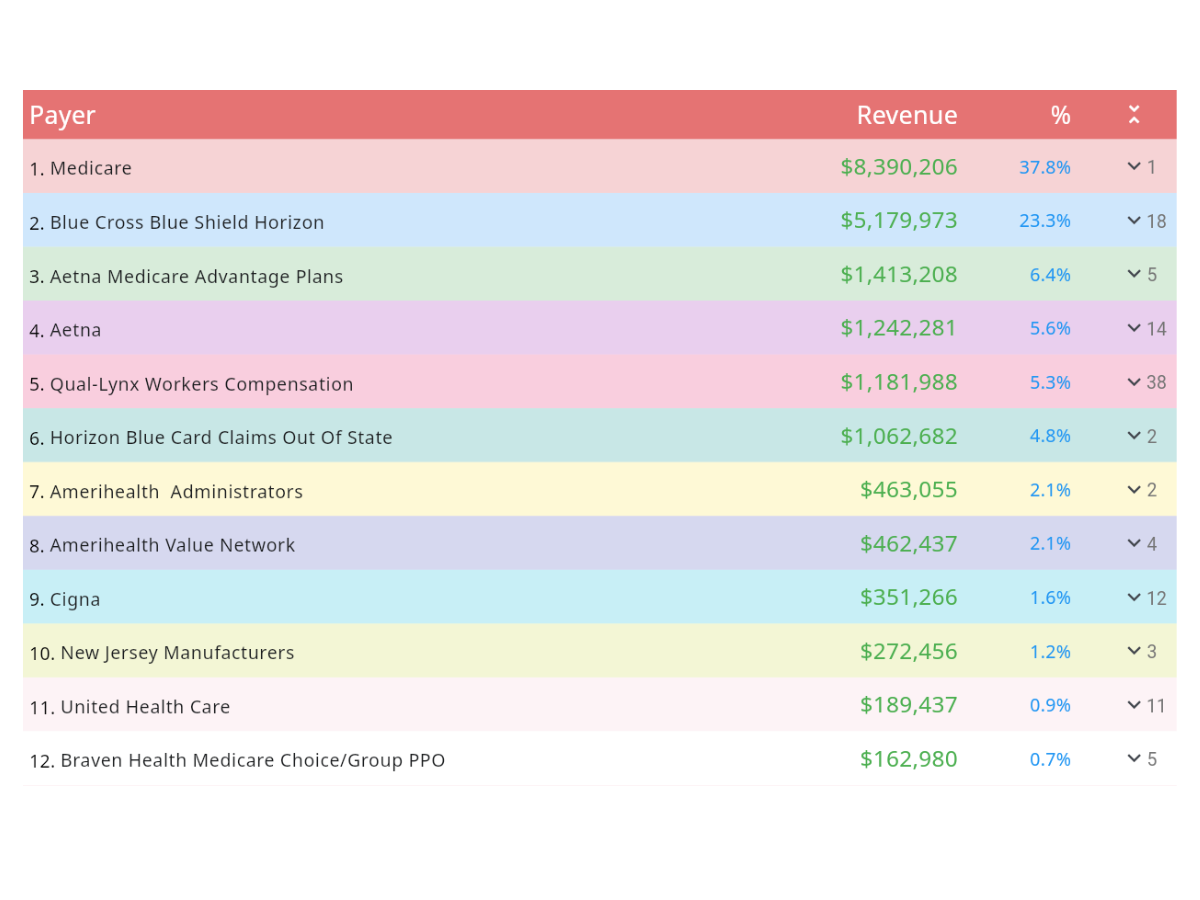
Task: Select '2. Blue Cross Blue Shield Horizon' name
Action: [177, 222]
